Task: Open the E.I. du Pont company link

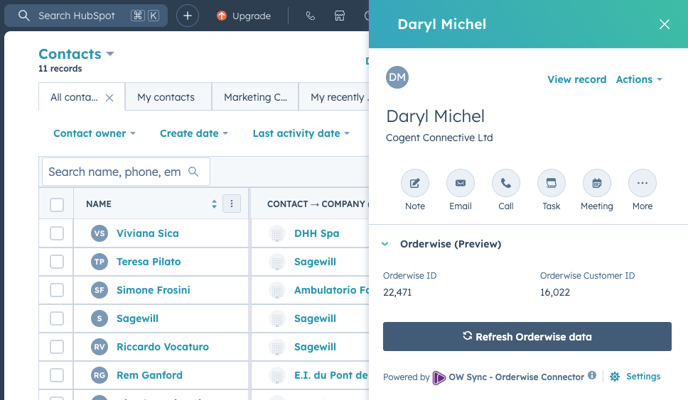Action: click(331, 375)
